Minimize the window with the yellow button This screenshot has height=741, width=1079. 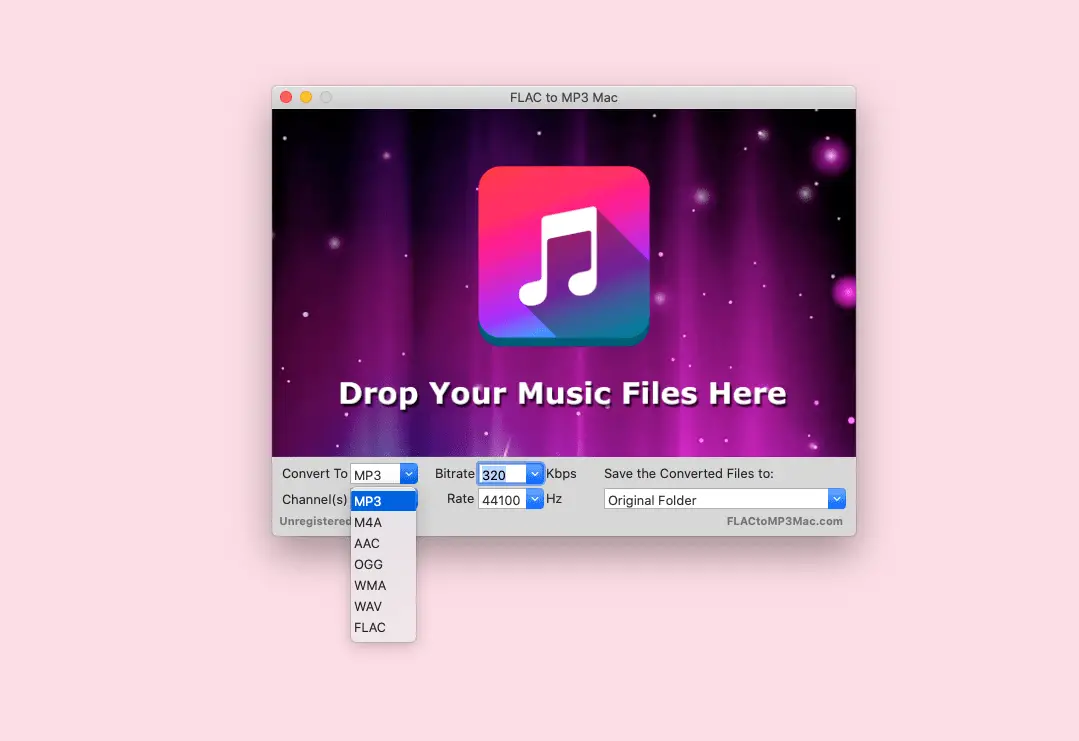[306, 97]
